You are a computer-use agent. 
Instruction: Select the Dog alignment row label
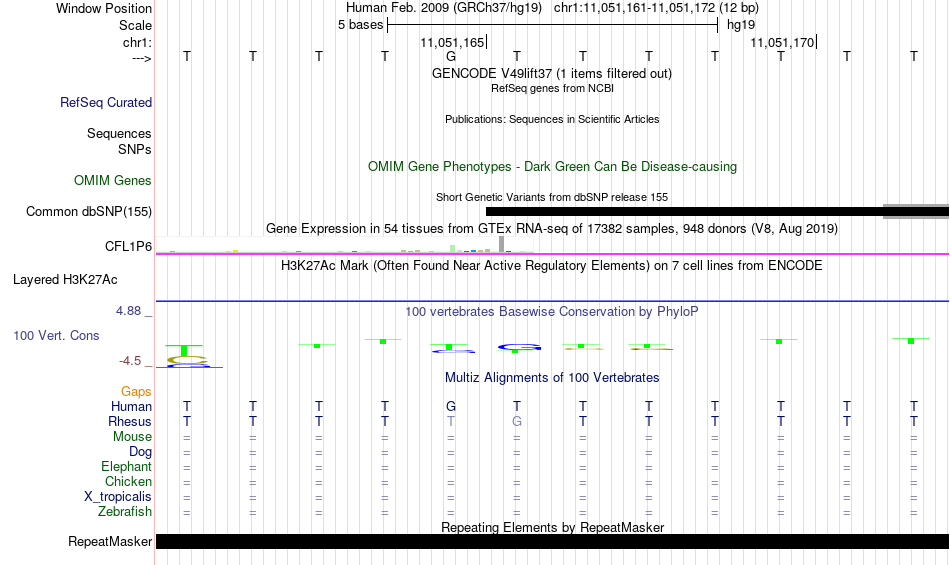point(141,451)
